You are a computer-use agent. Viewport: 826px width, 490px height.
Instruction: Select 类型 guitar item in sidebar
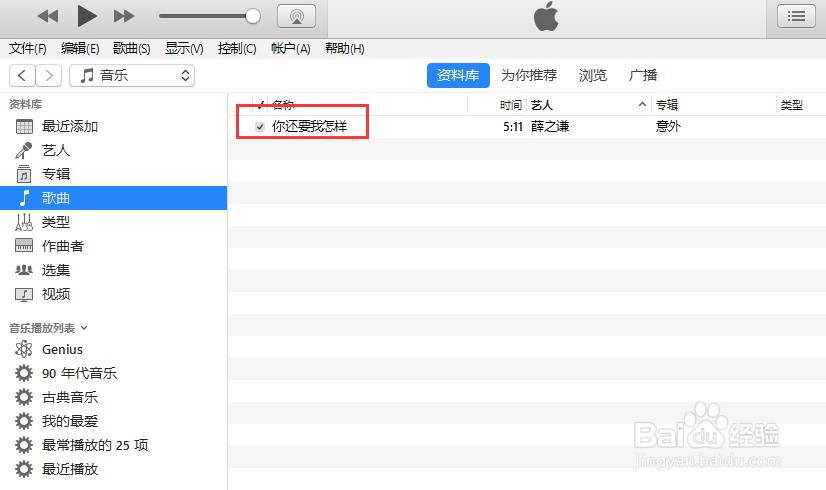tap(113, 222)
